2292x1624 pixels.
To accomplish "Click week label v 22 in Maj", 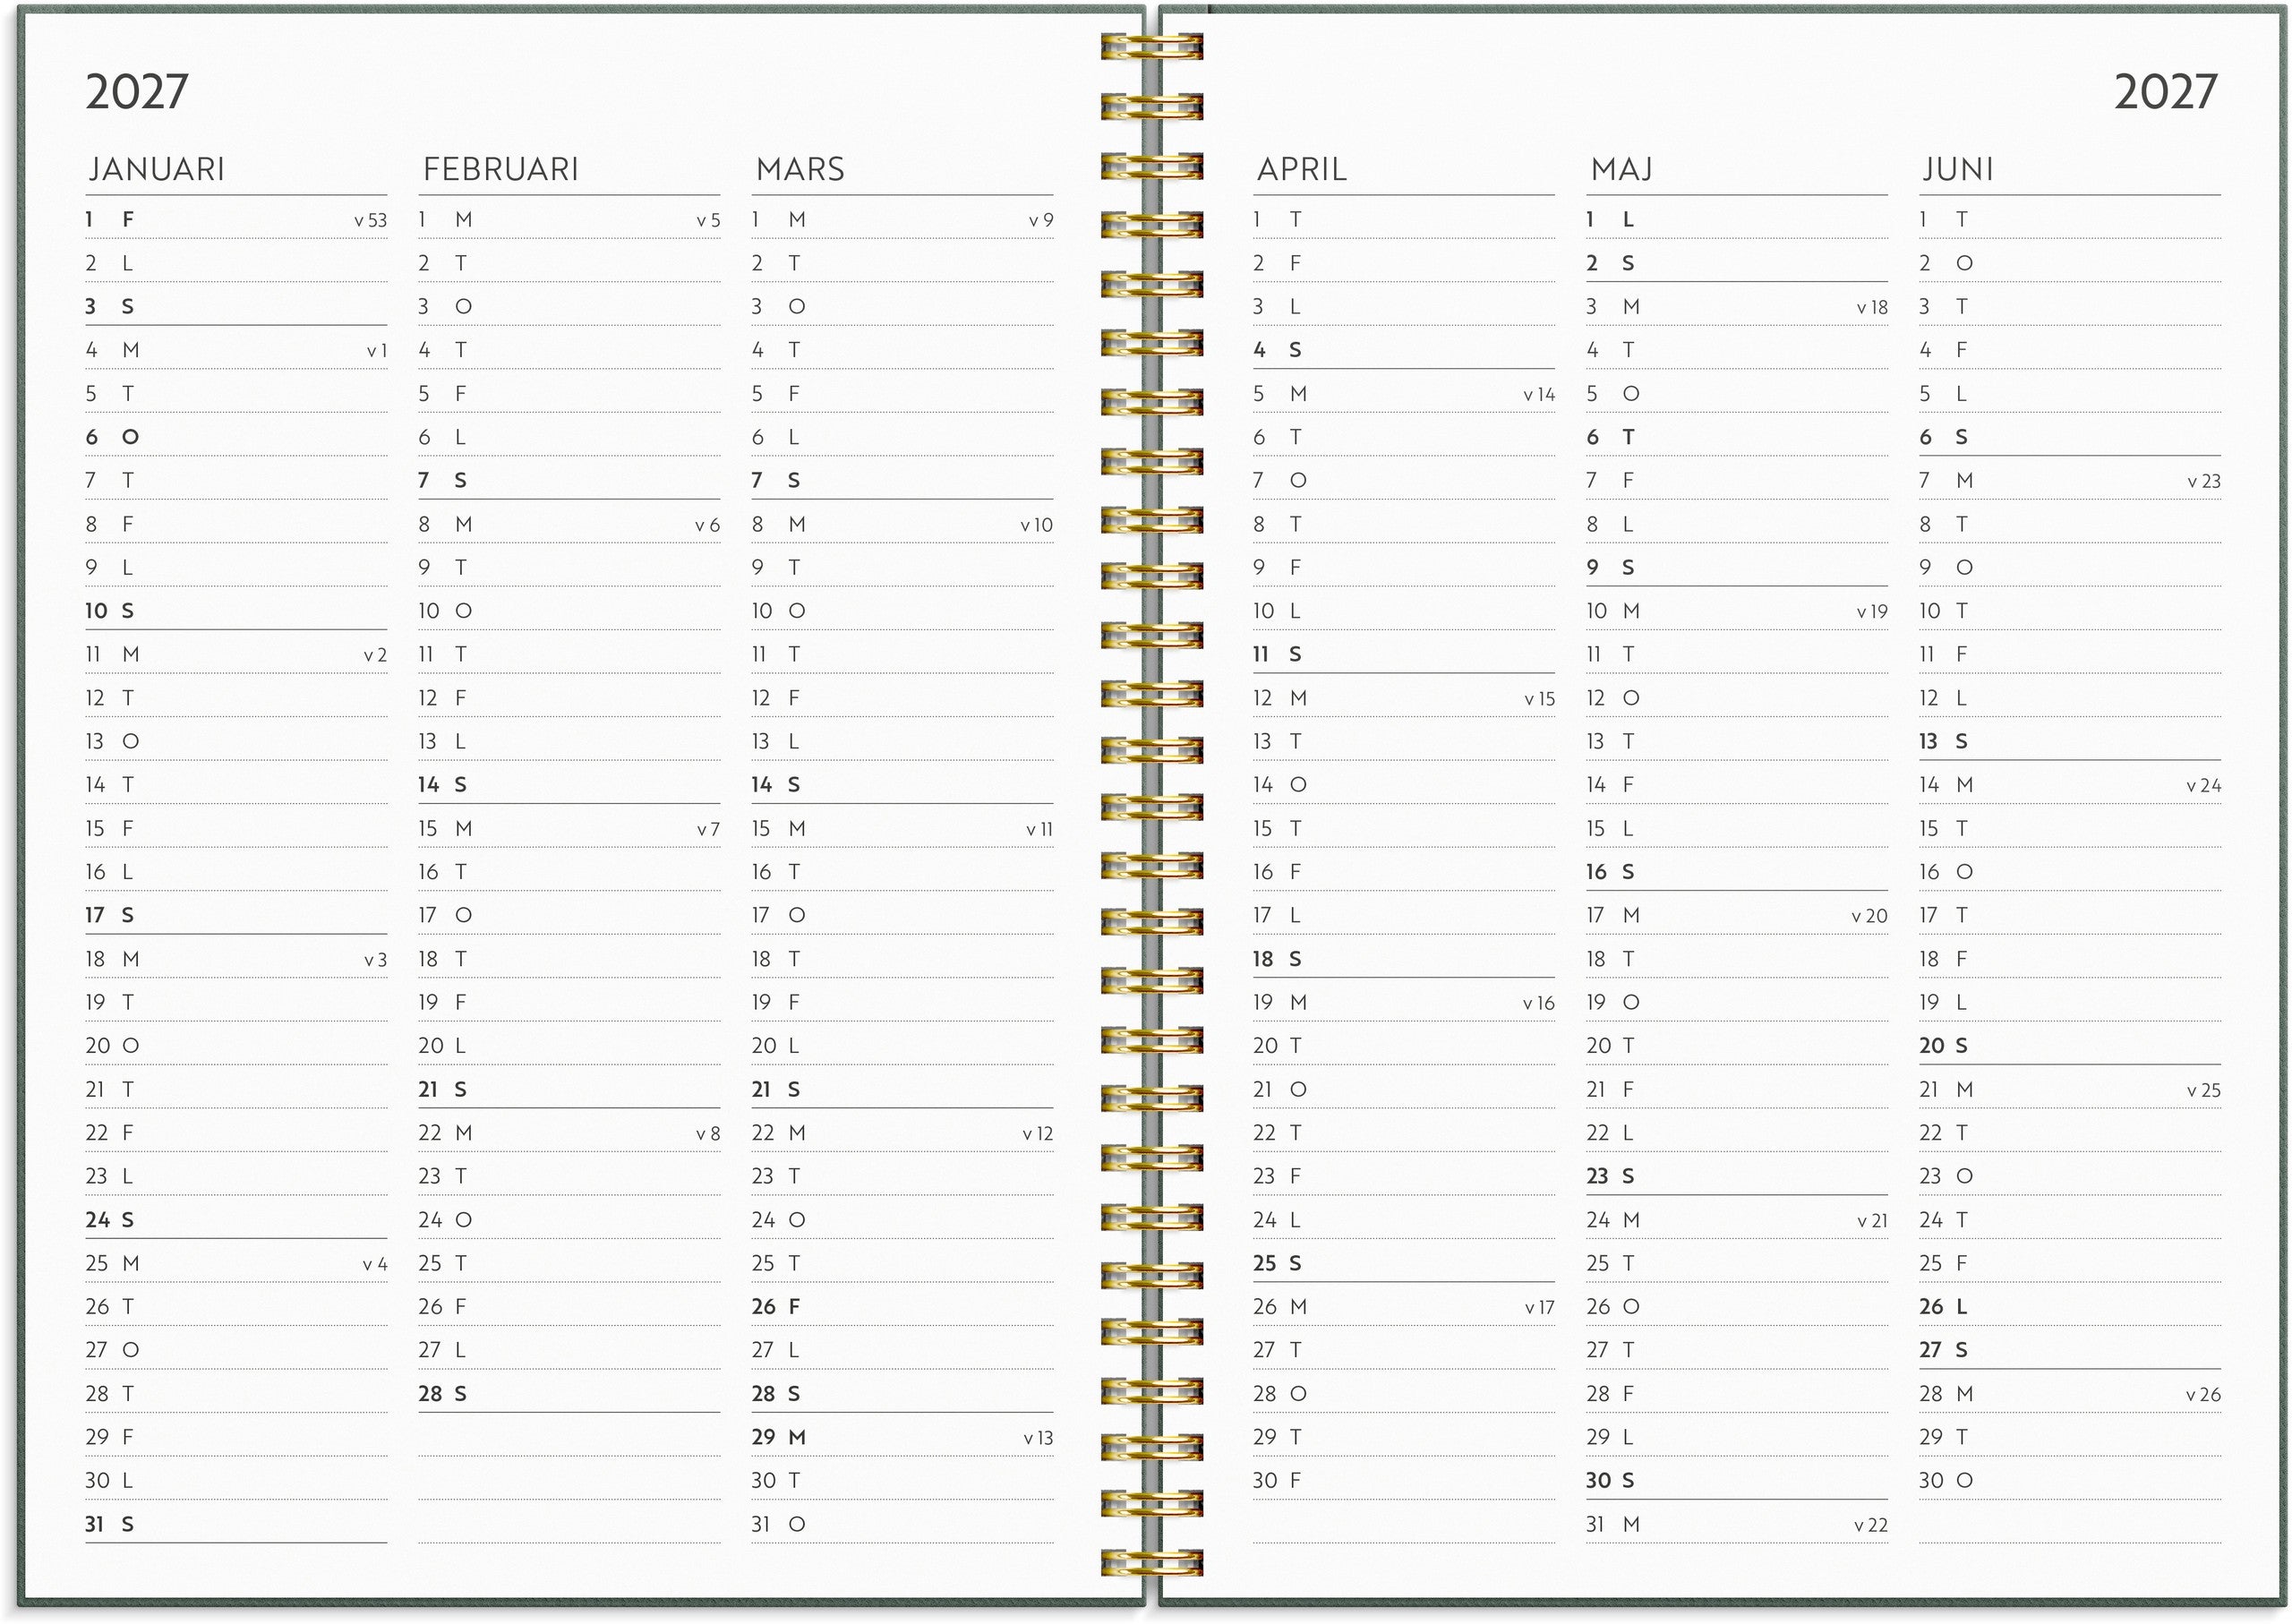I will coord(1870,1526).
